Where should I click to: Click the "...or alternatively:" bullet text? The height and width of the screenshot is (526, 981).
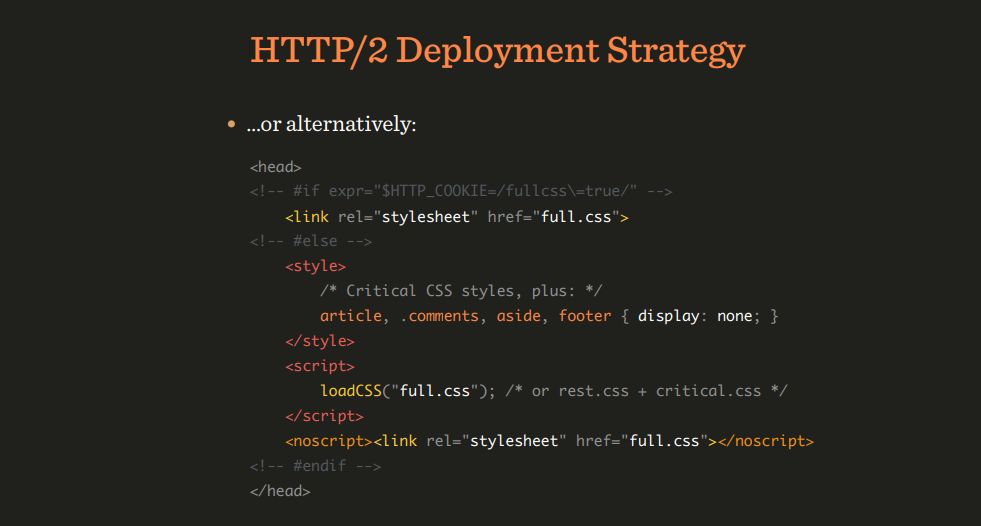coord(332,124)
